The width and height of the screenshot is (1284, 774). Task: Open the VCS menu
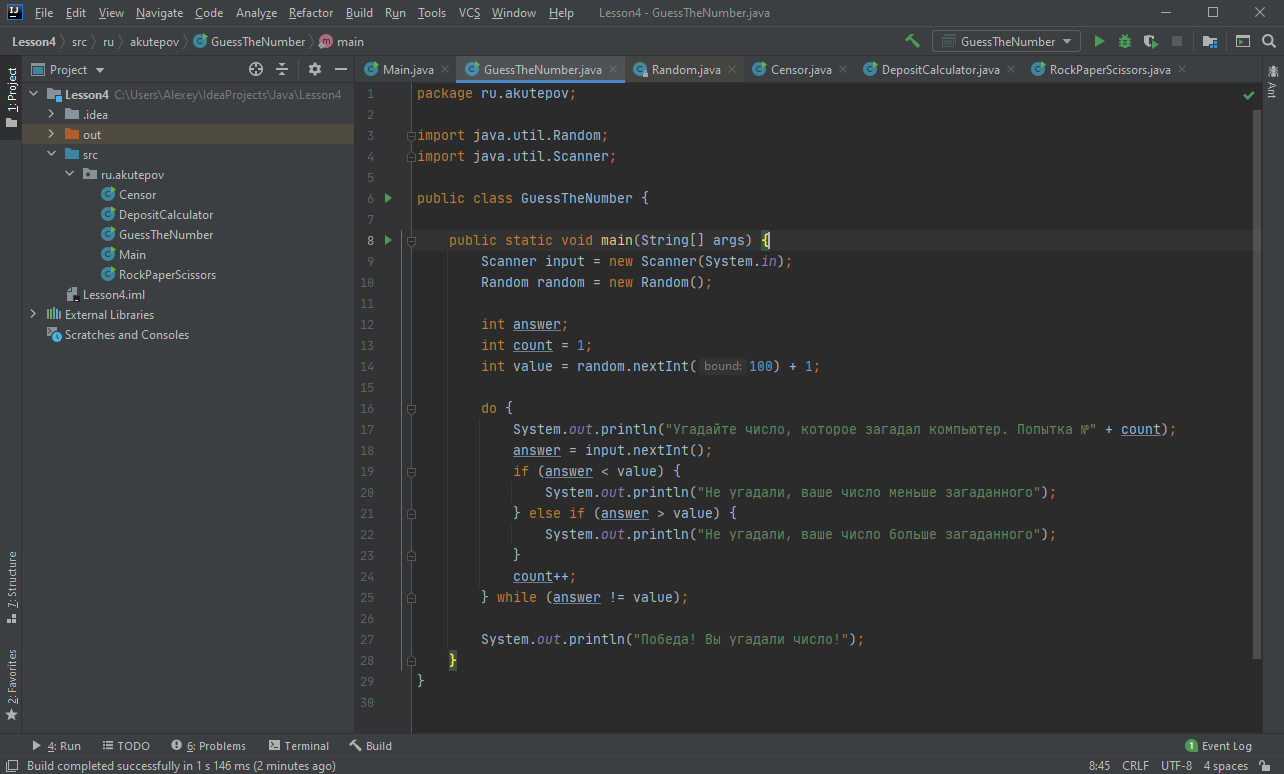(x=470, y=13)
